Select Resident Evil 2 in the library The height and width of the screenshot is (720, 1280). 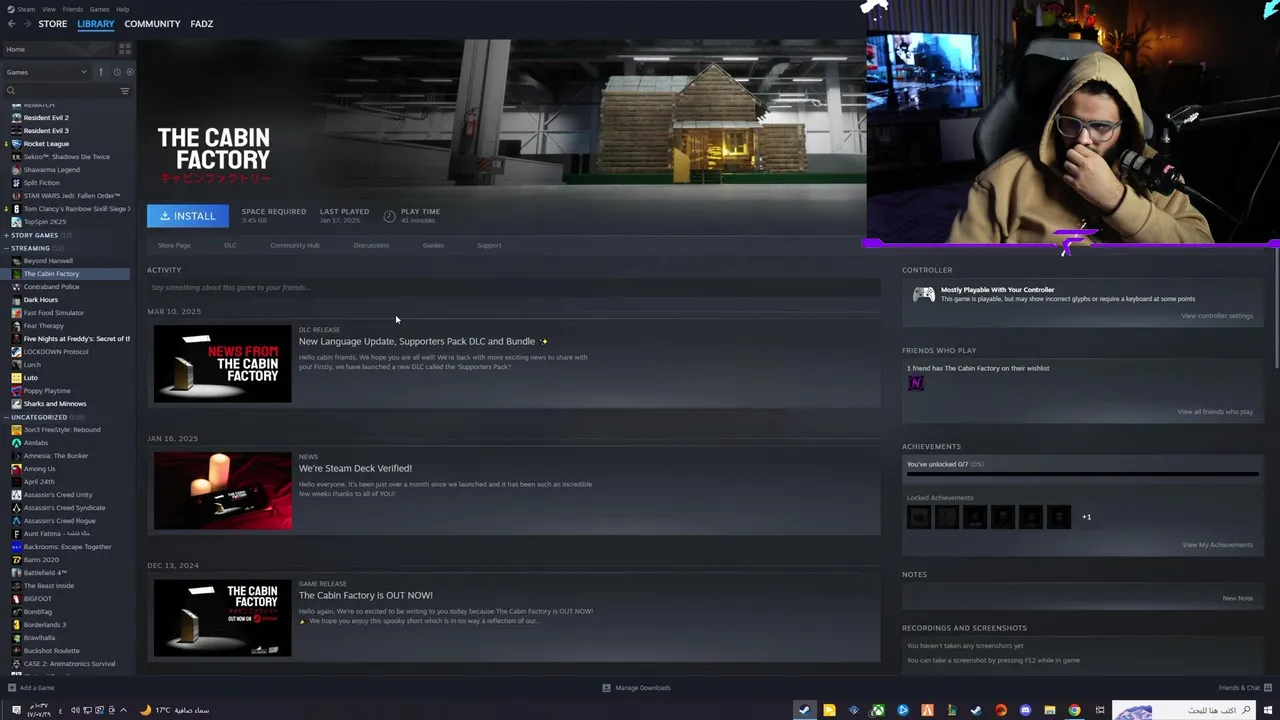point(46,118)
